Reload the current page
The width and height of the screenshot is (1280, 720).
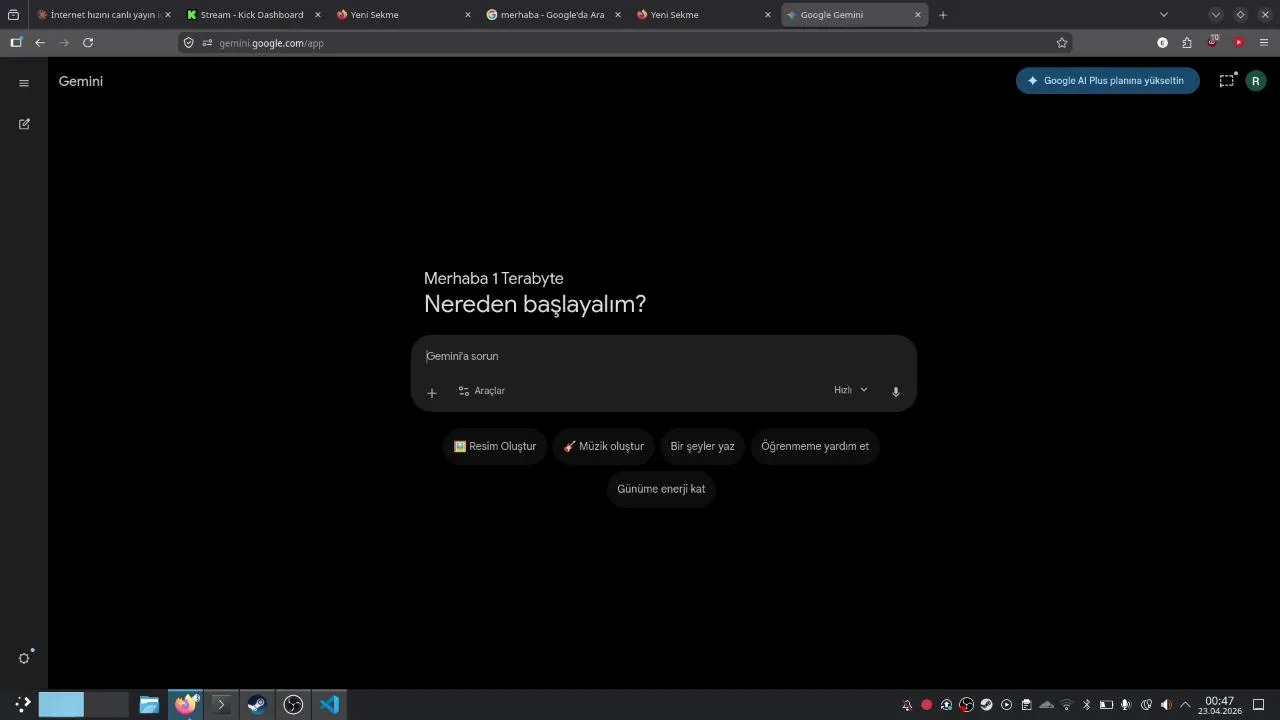[x=88, y=43]
